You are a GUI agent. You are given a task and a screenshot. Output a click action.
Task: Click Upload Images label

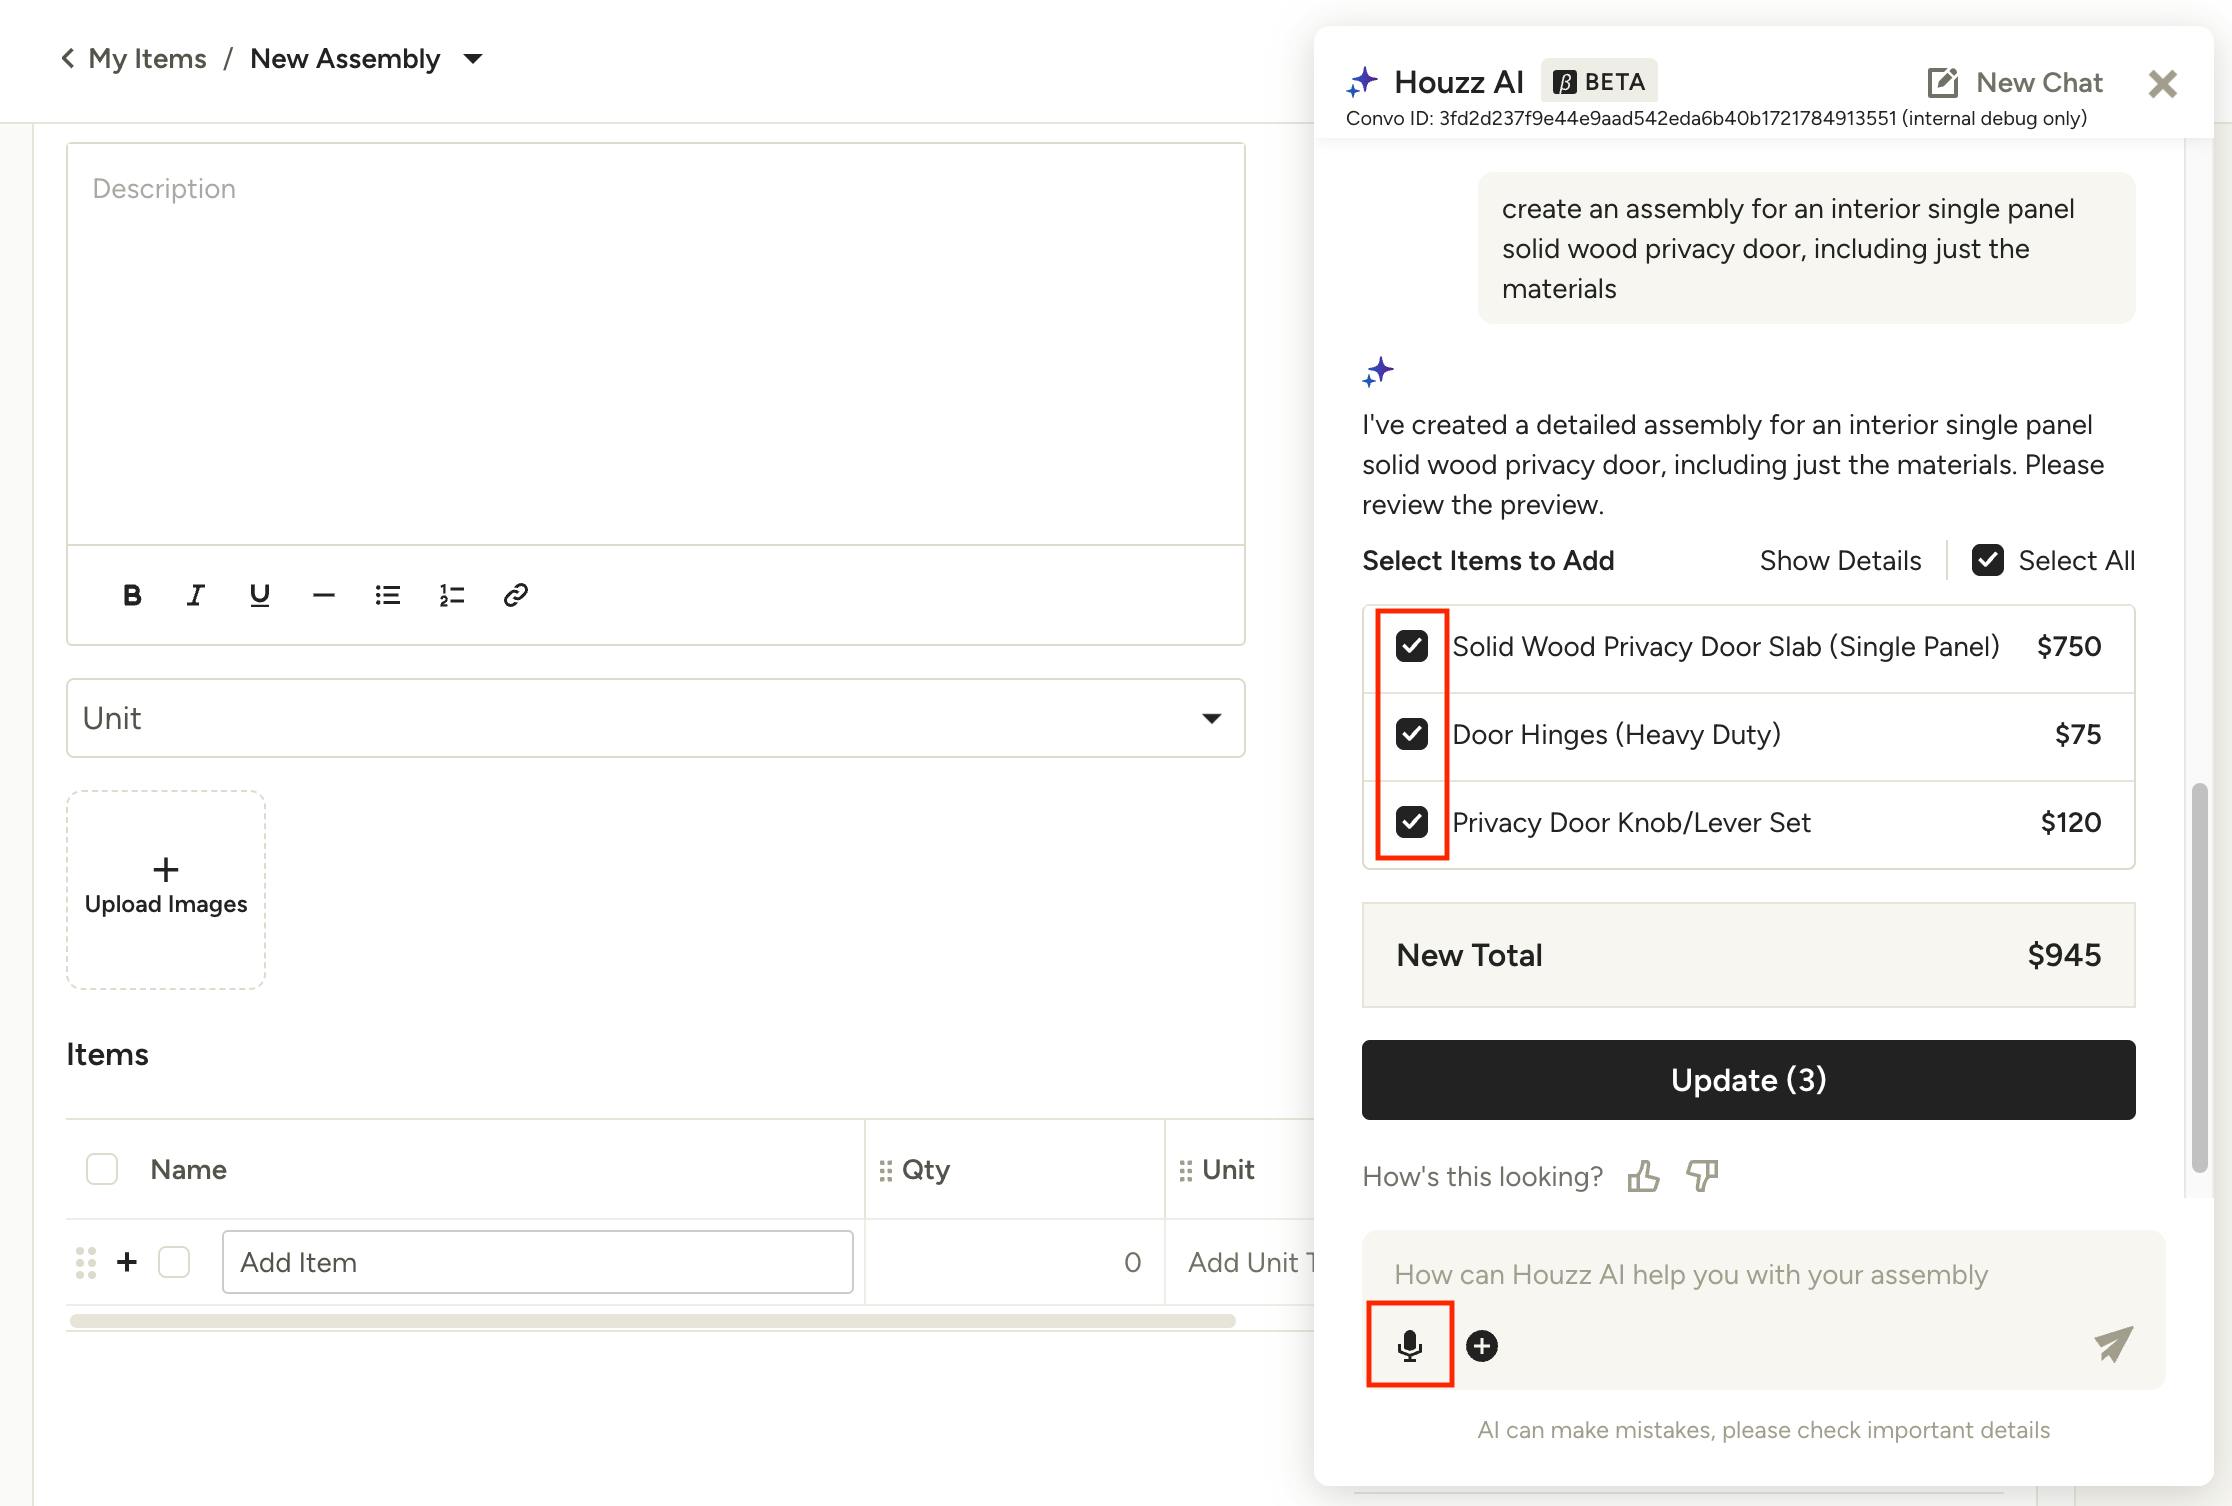coord(166,904)
